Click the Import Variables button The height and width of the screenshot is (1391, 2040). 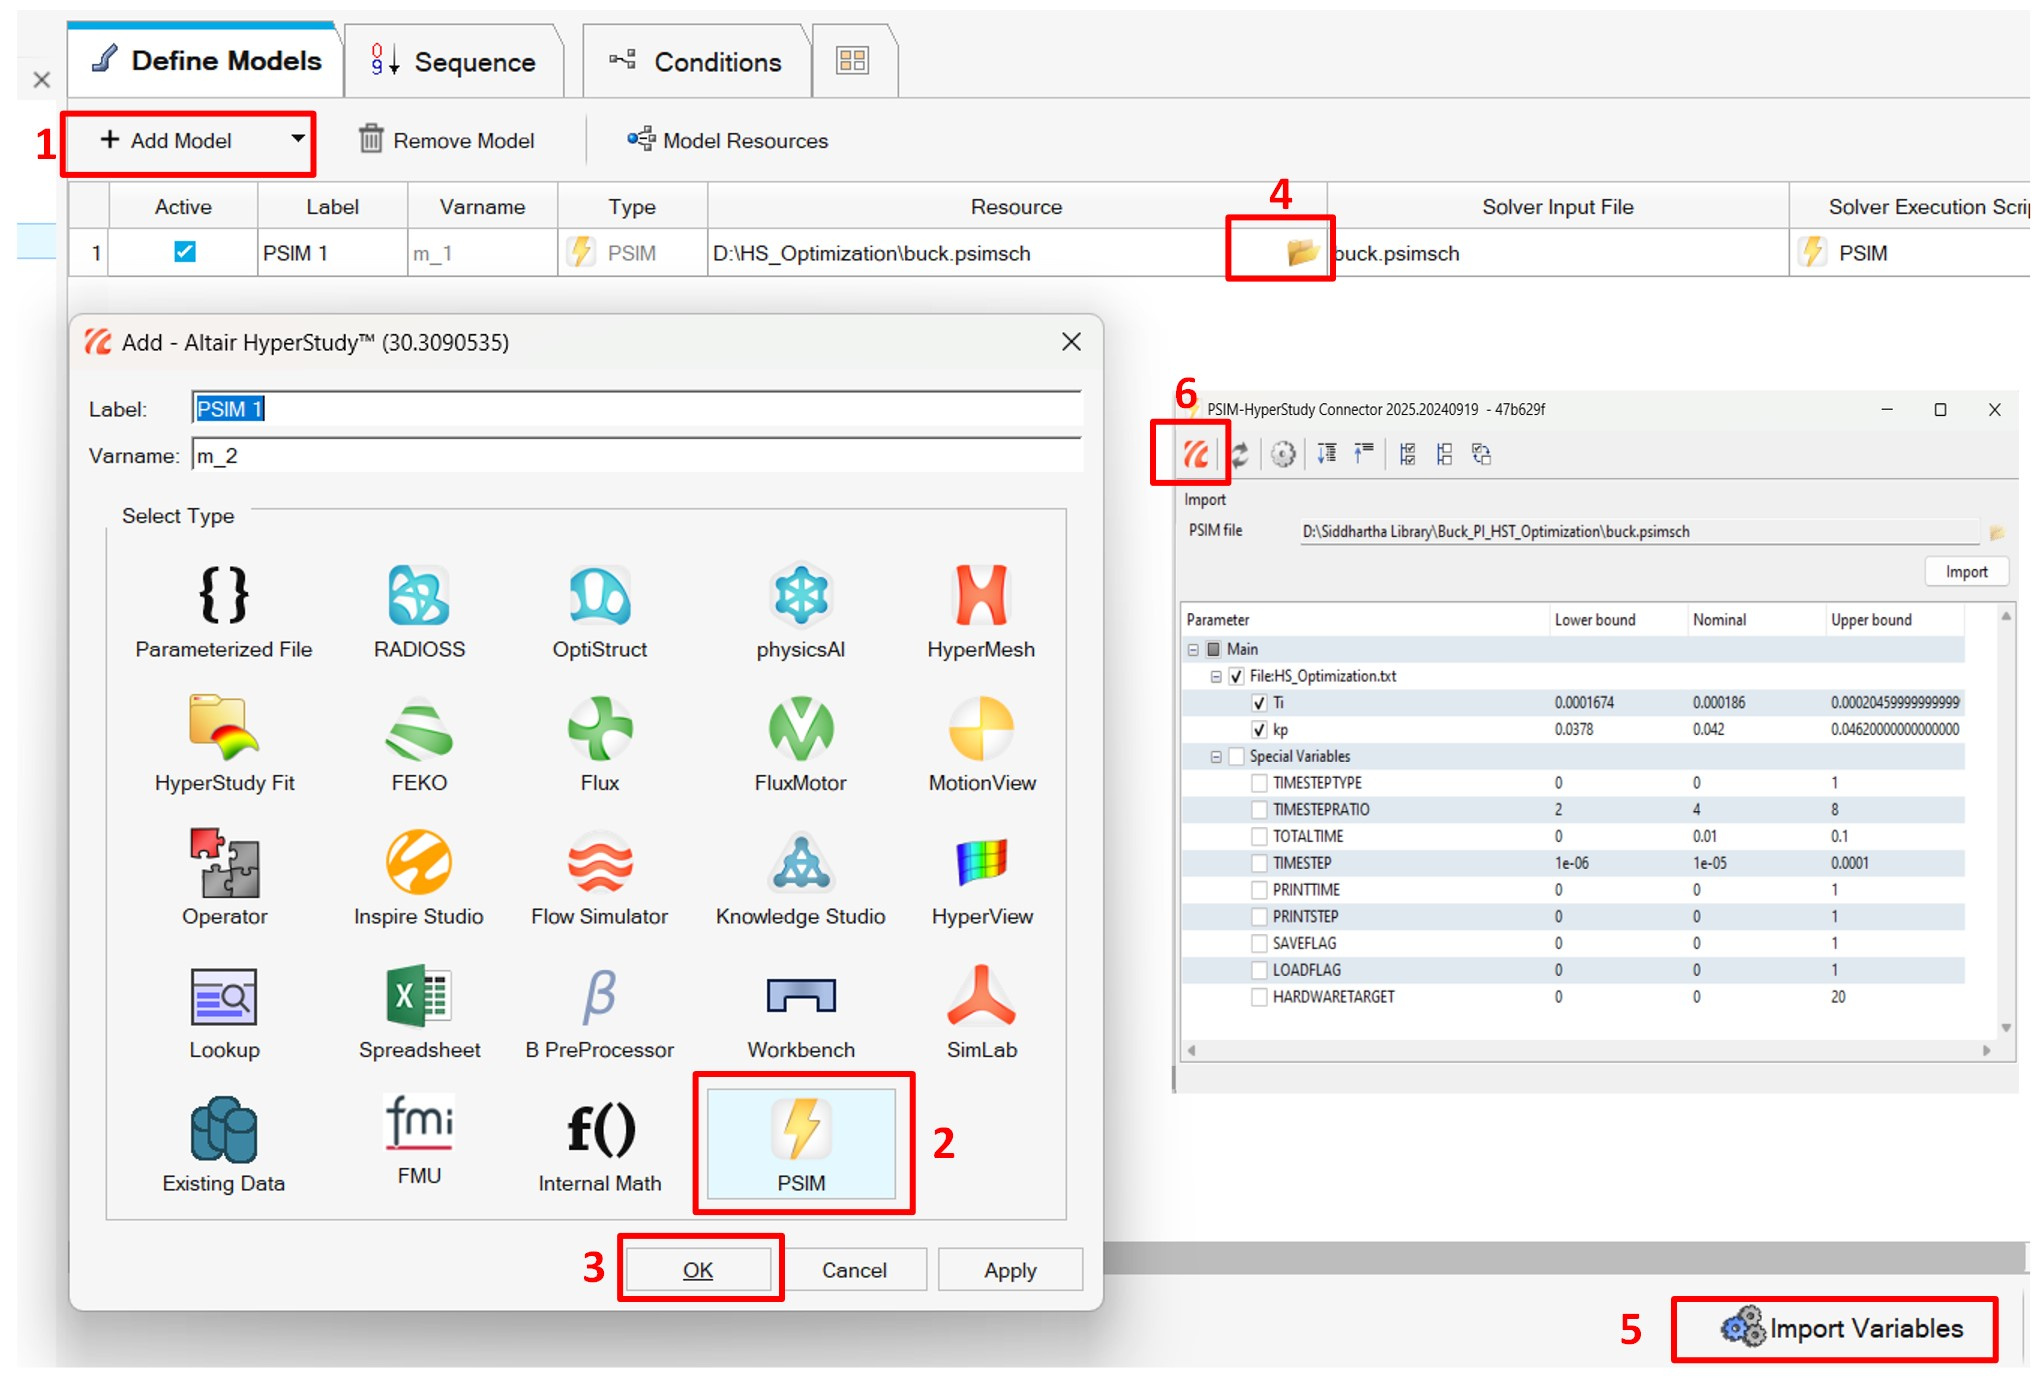coord(1841,1328)
